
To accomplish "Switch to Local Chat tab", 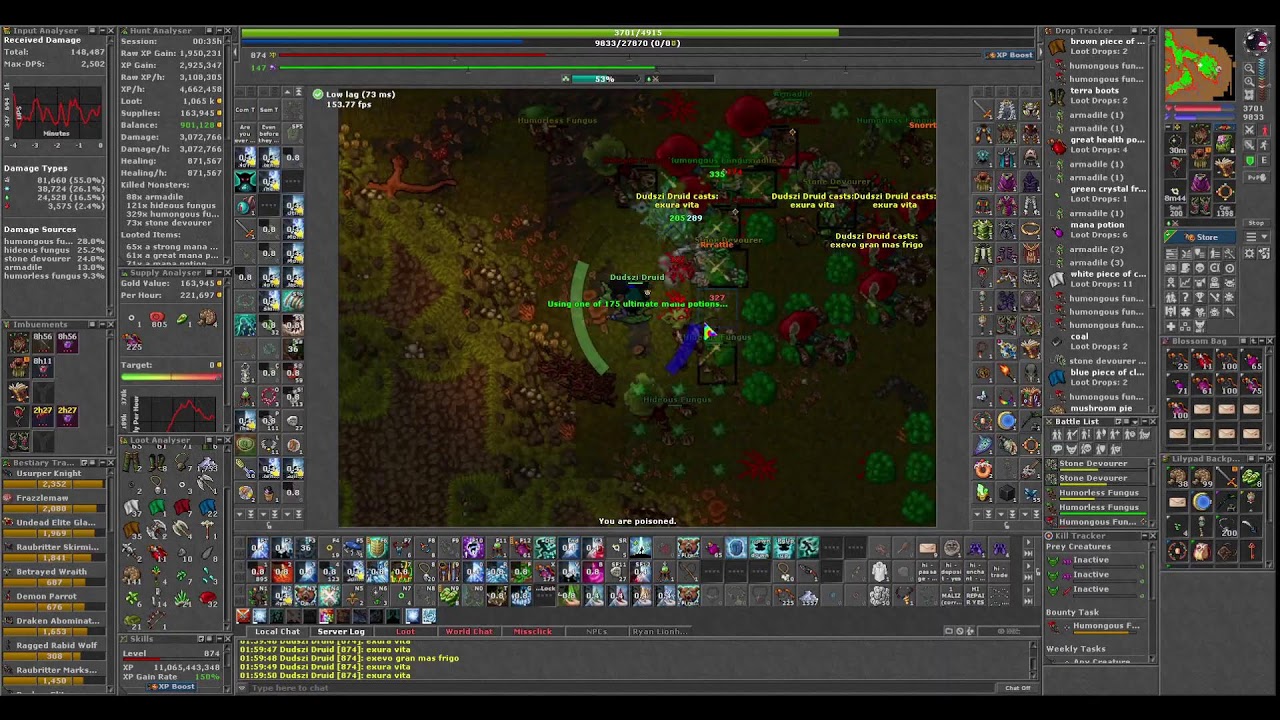I will tap(277, 632).
